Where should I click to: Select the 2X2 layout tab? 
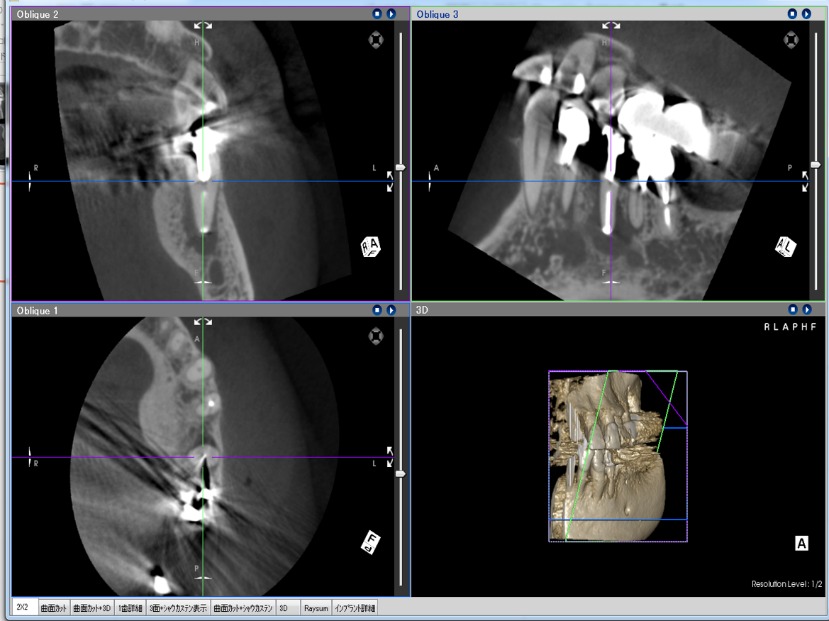pyautogui.click(x=22, y=607)
